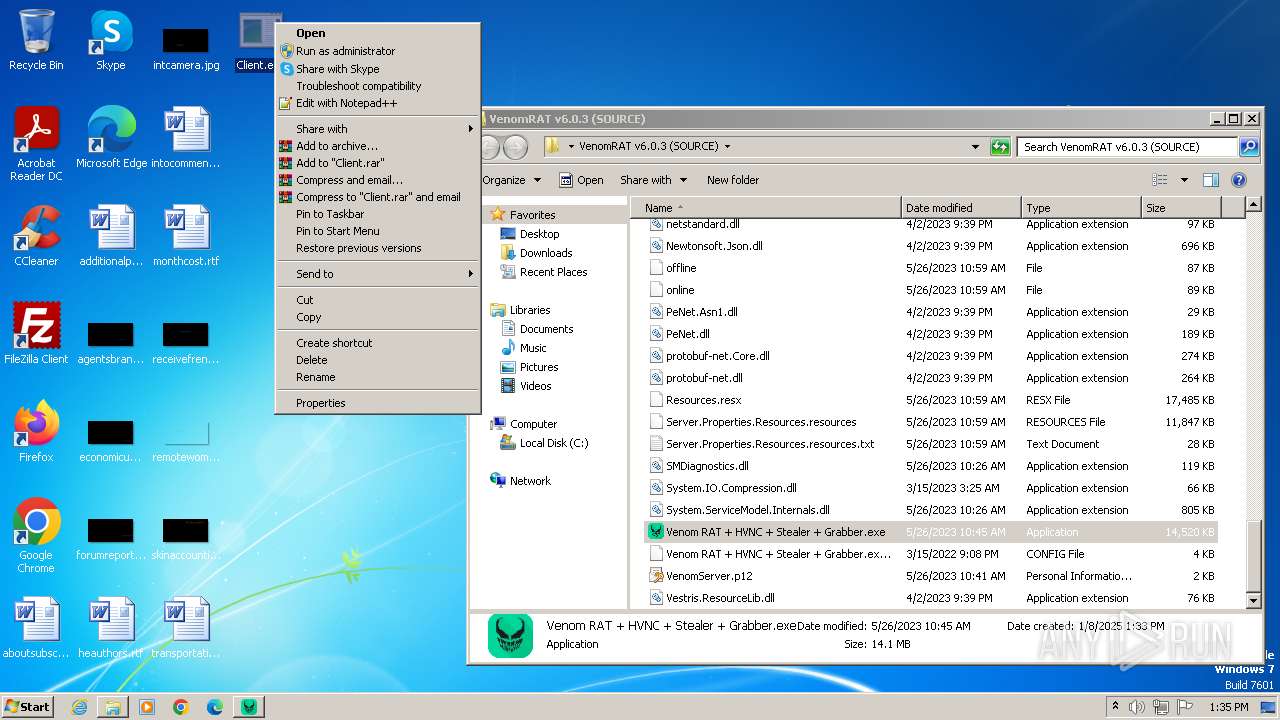This screenshot has height=720, width=1280.
Task: Click the Start button
Action: 27,707
